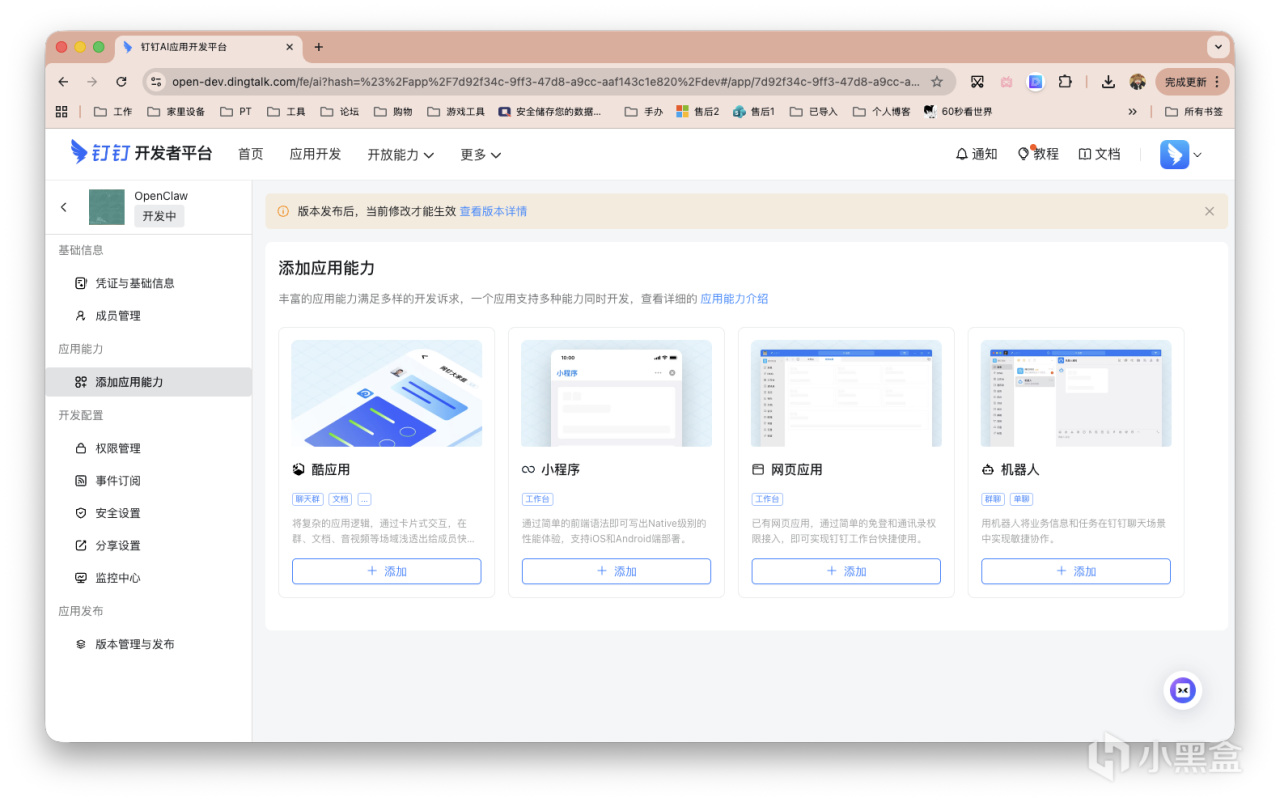Viewport: 1280px width, 802px height.
Task: Open 教程 tutorials
Action: point(1038,154)
